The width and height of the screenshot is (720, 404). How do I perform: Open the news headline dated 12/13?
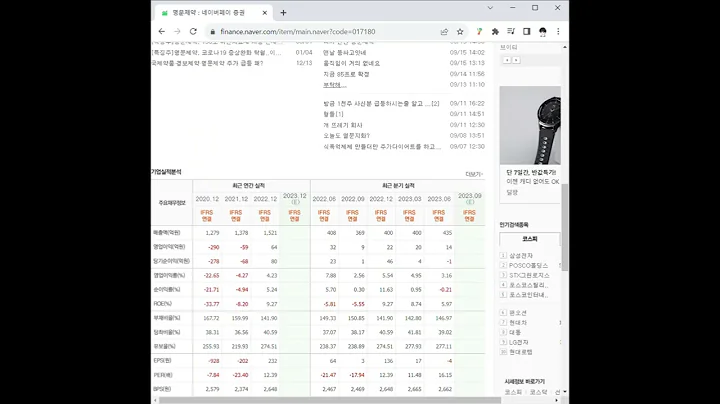coord(207,63)
